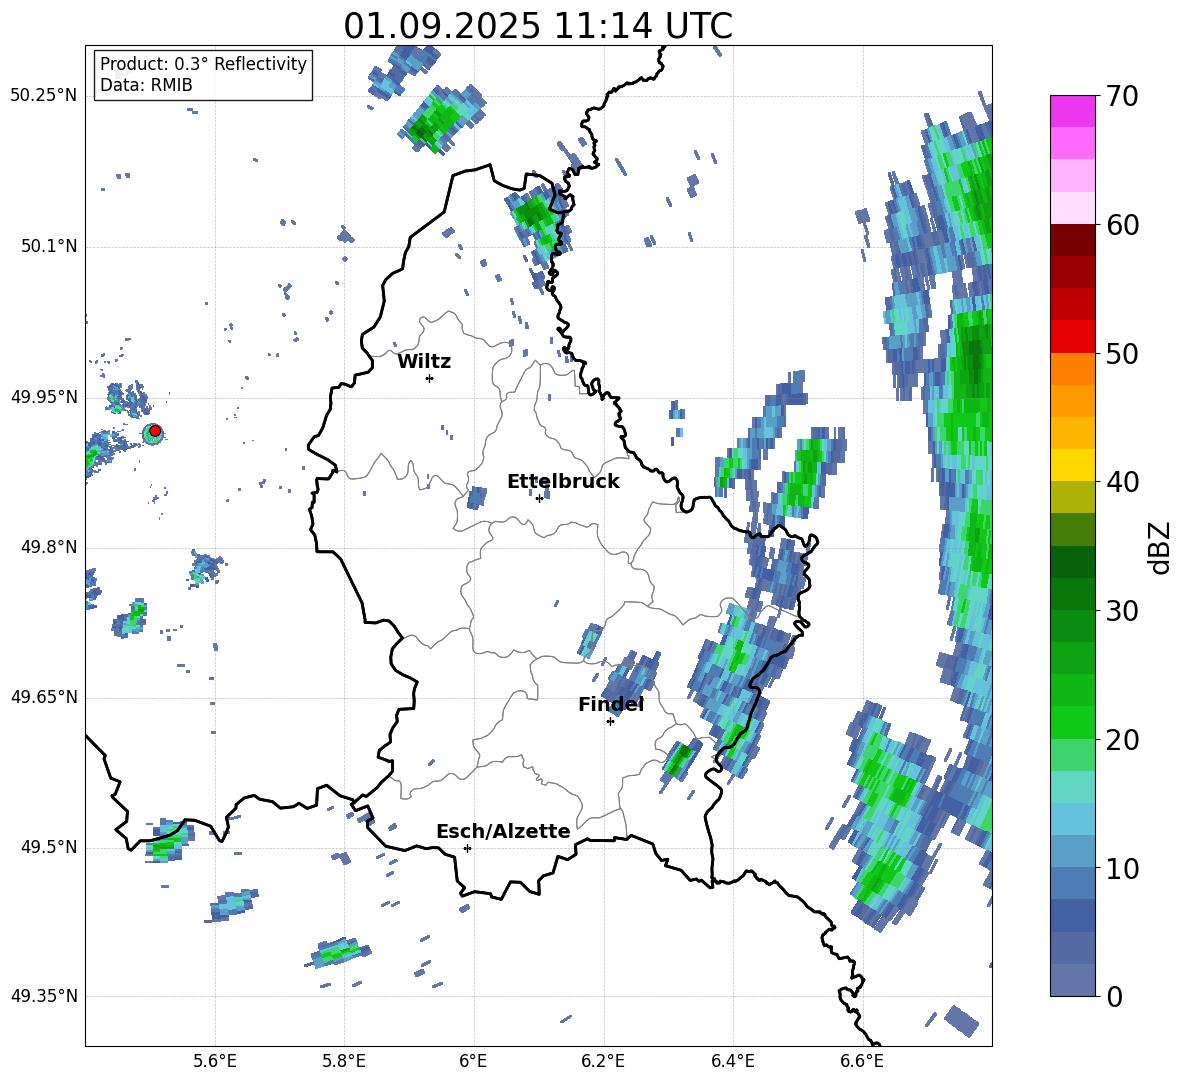
Task: Click the 49.65°N latitude label
Action: 44,696
